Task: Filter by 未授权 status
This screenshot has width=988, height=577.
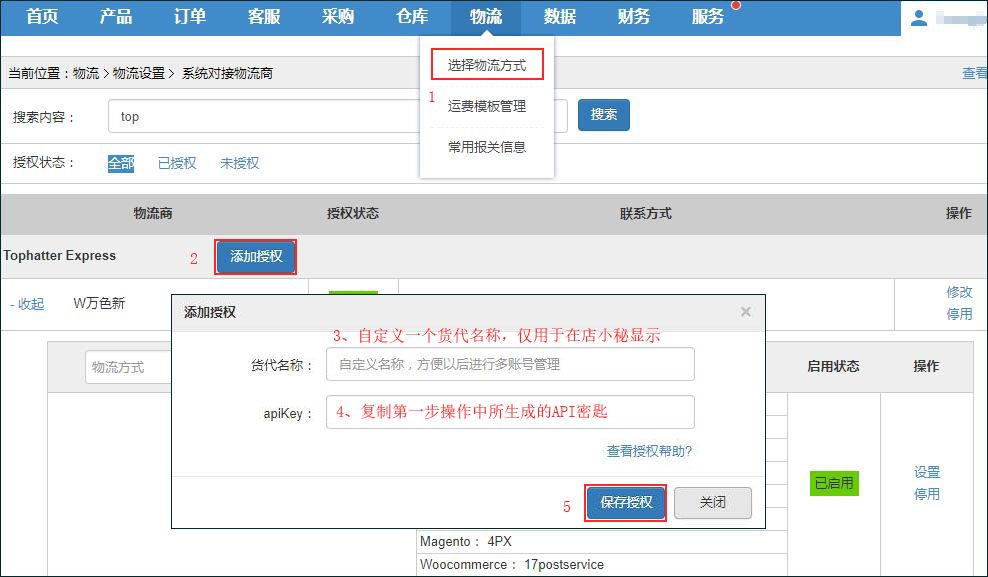Action: coord(239,163)
